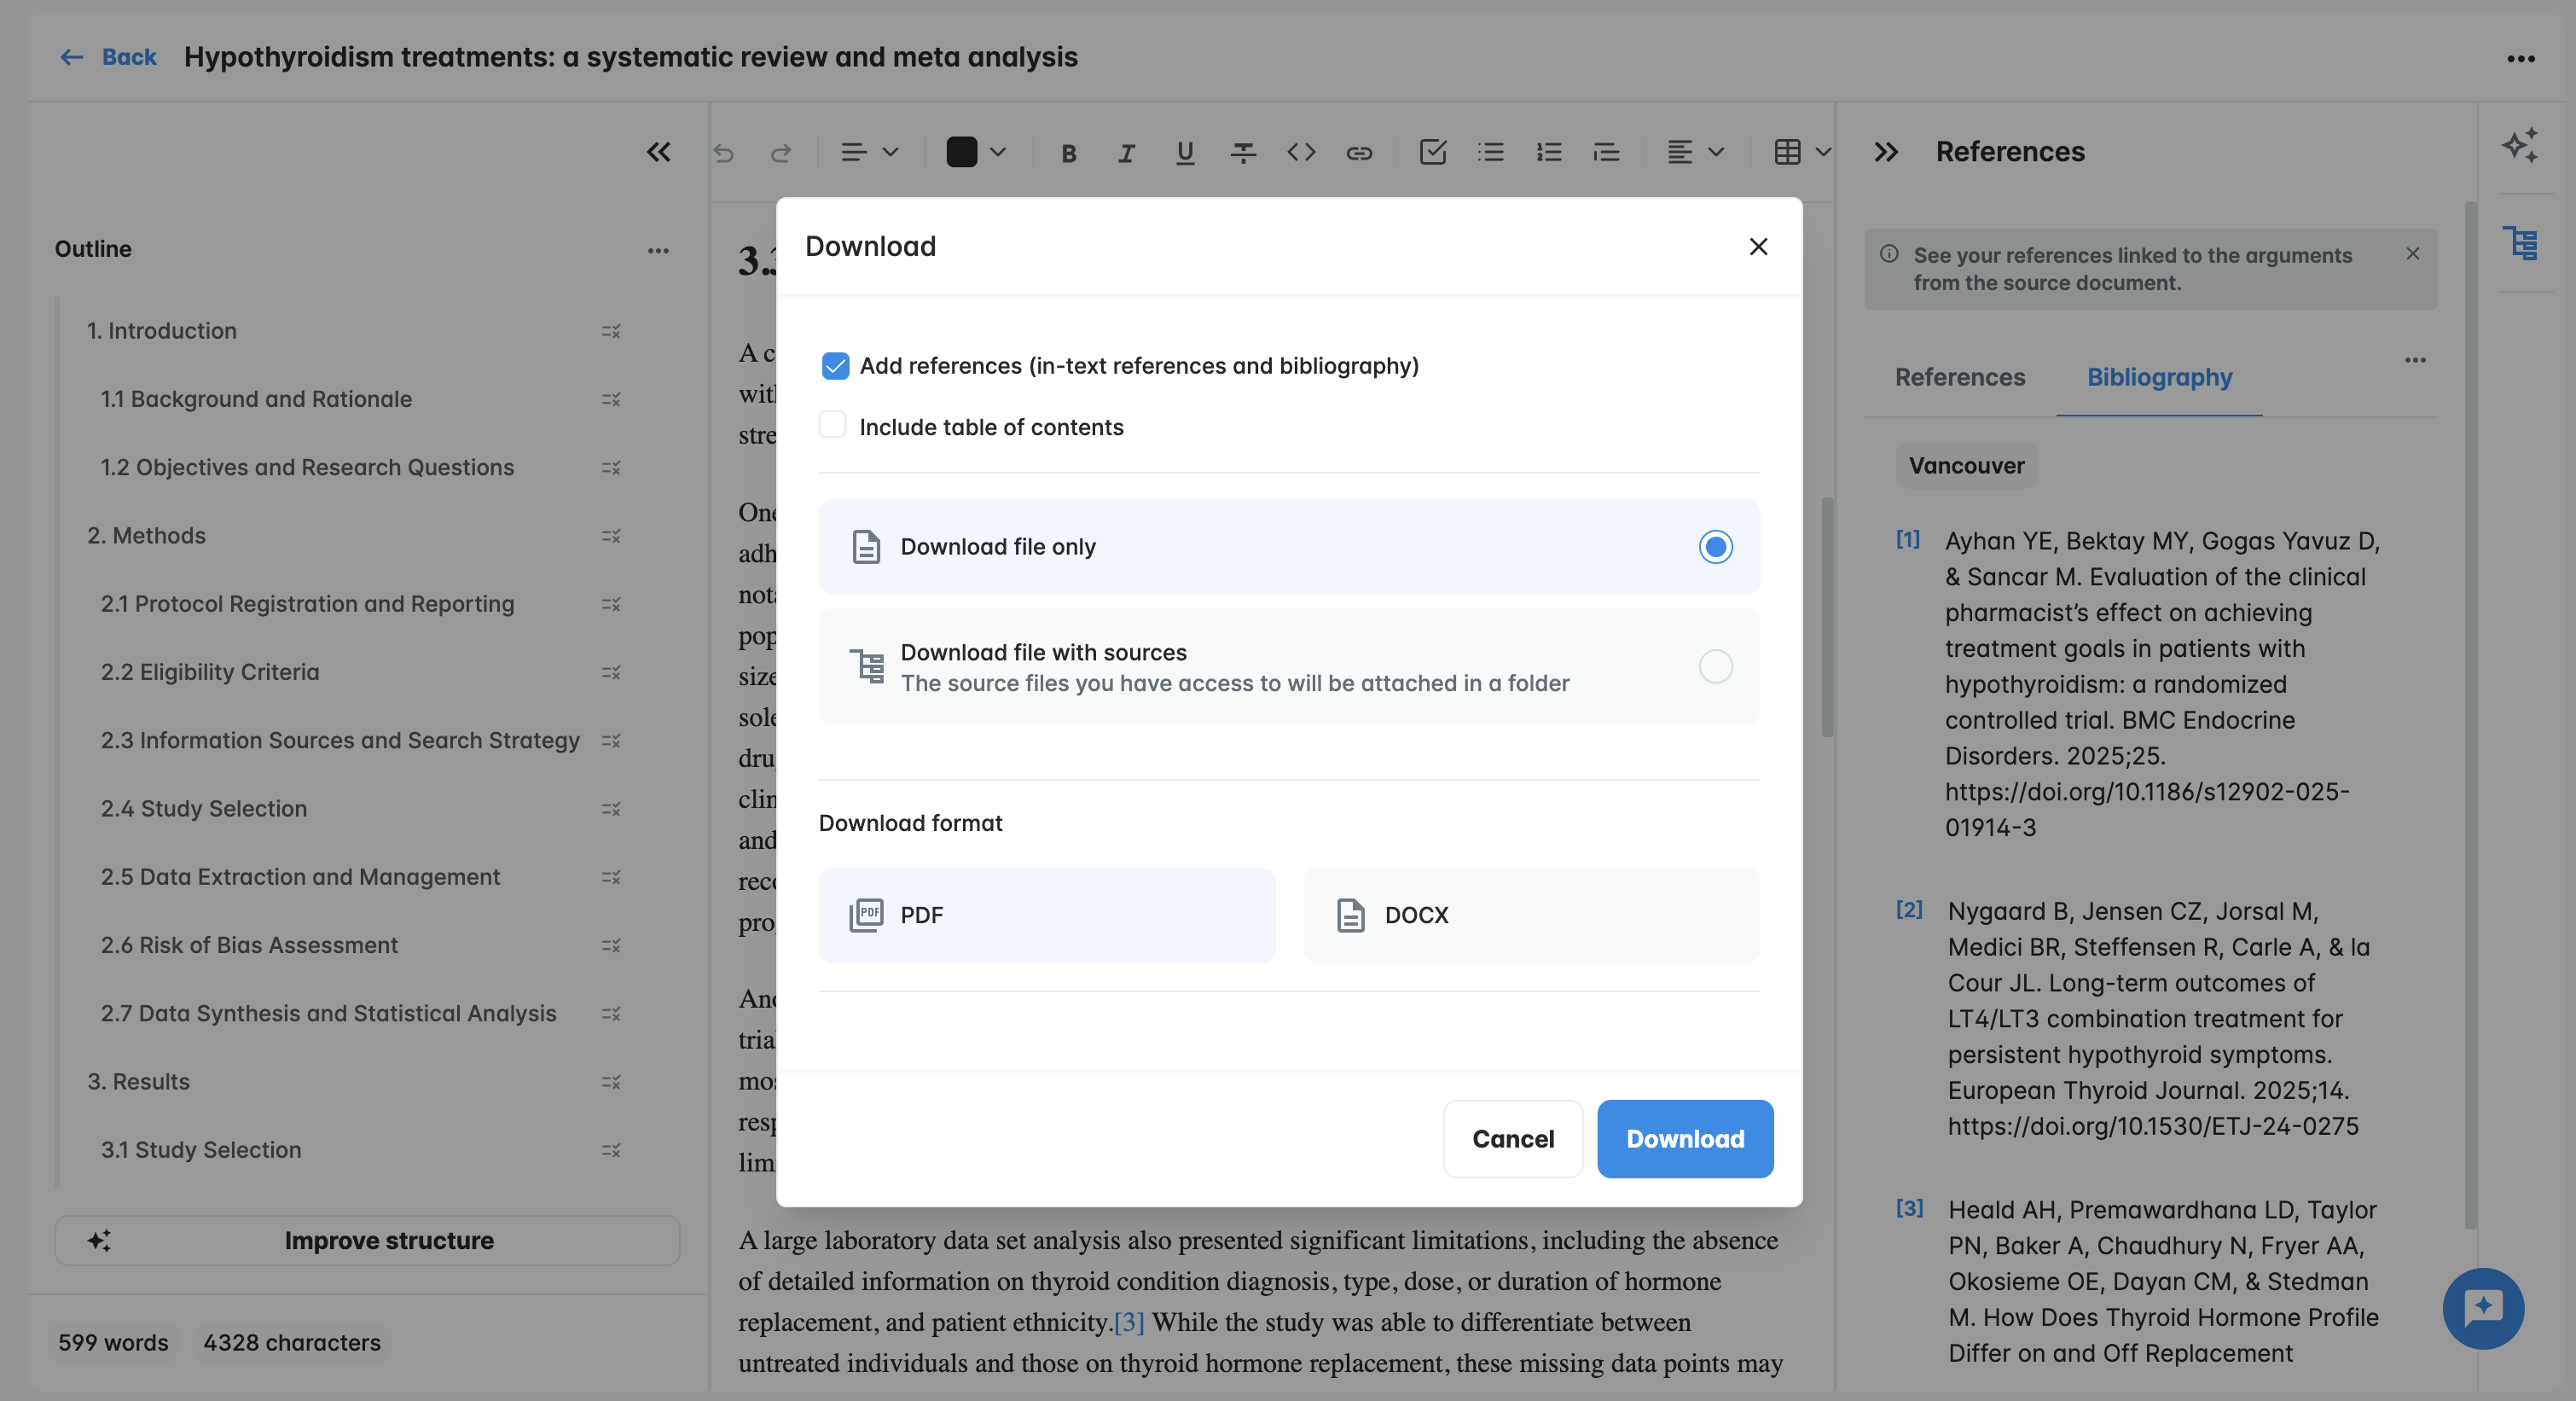Click the redo arrow in toolbar
Image resolution: width=2576 pixels, height=1401 pixels.
(781, 153)
